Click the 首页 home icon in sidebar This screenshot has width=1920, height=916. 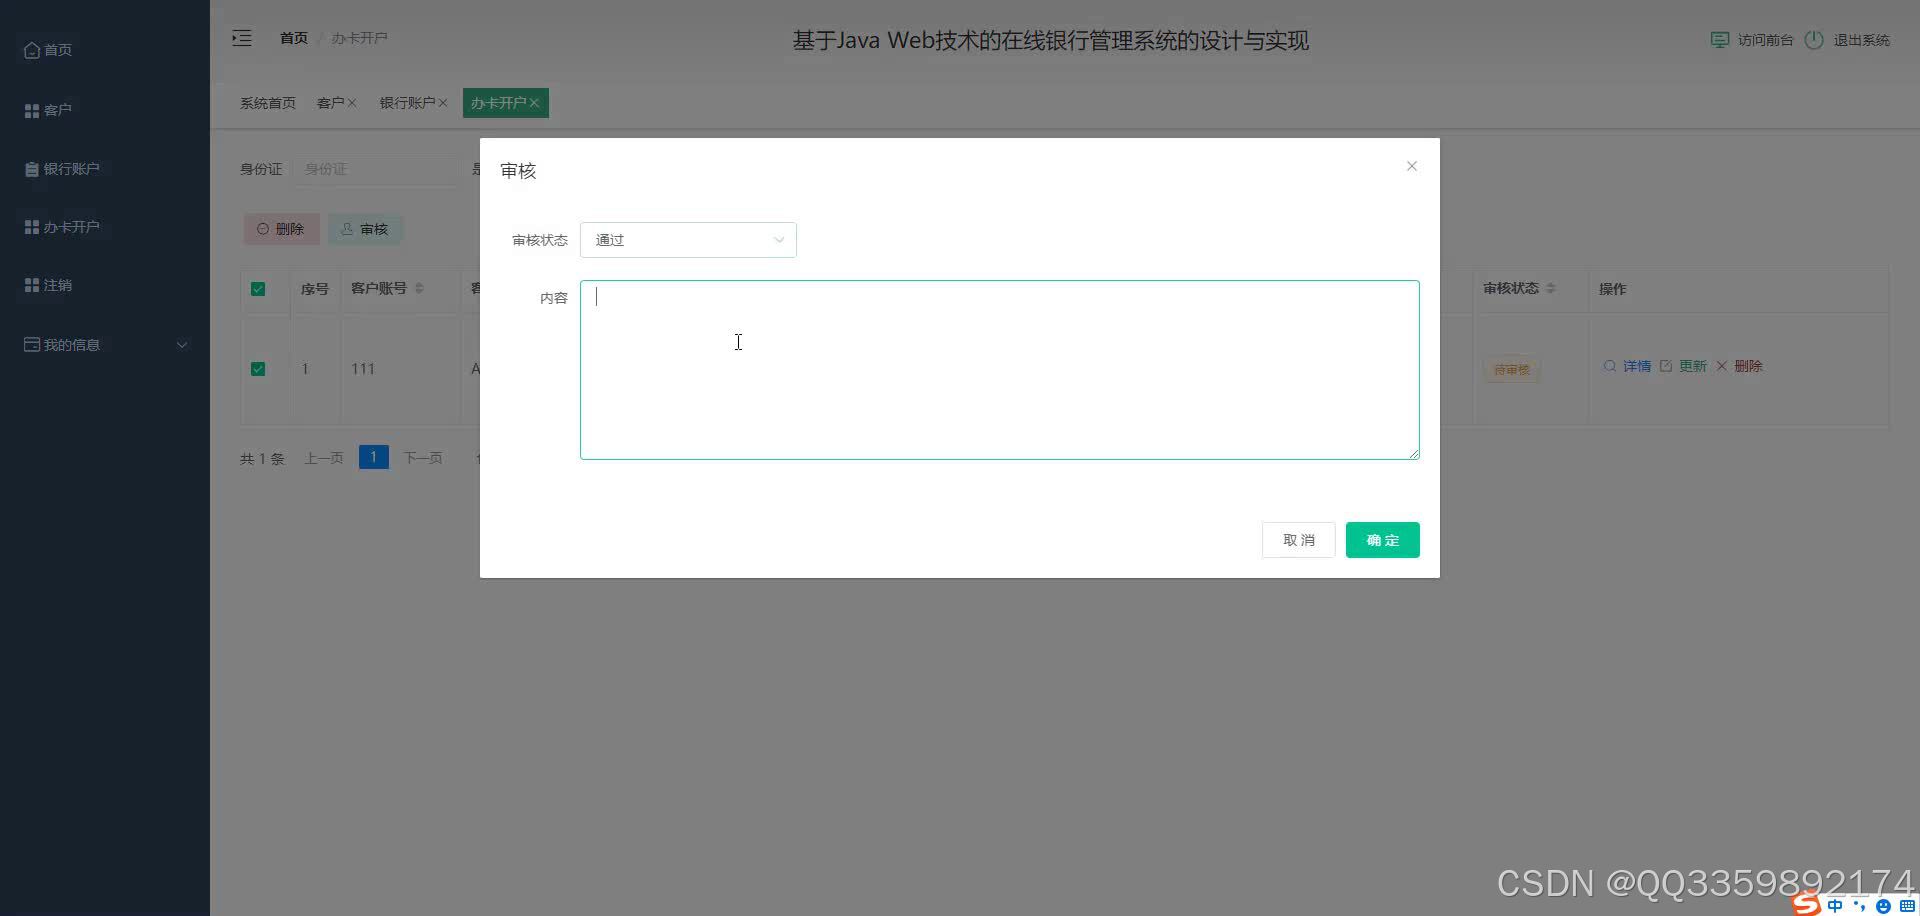click(x=32, y=50)
